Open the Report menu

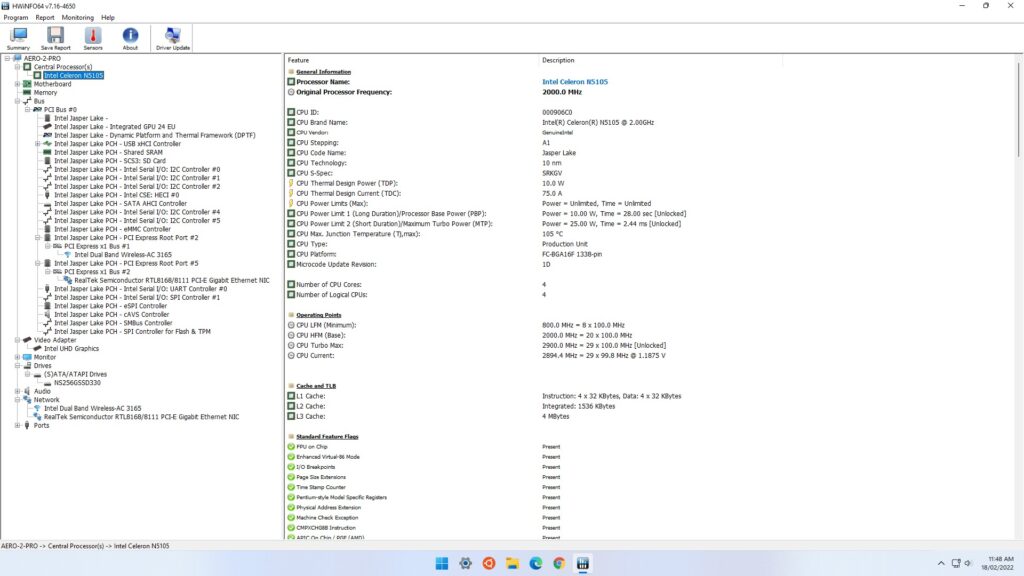click(45, 17)
